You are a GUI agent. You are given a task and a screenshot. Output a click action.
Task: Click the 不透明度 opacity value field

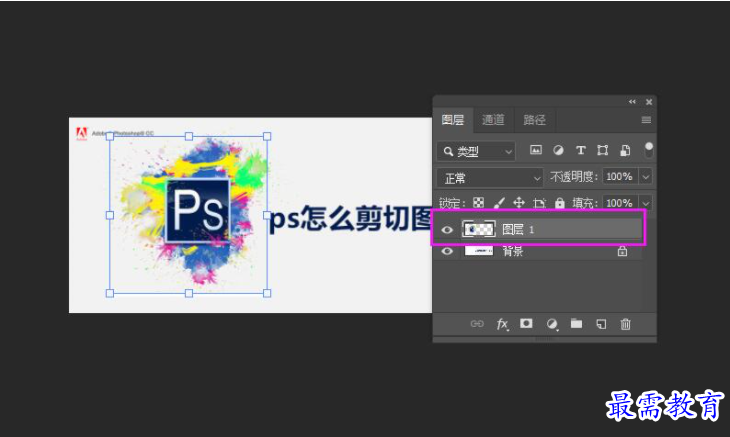tap(620, 177)
